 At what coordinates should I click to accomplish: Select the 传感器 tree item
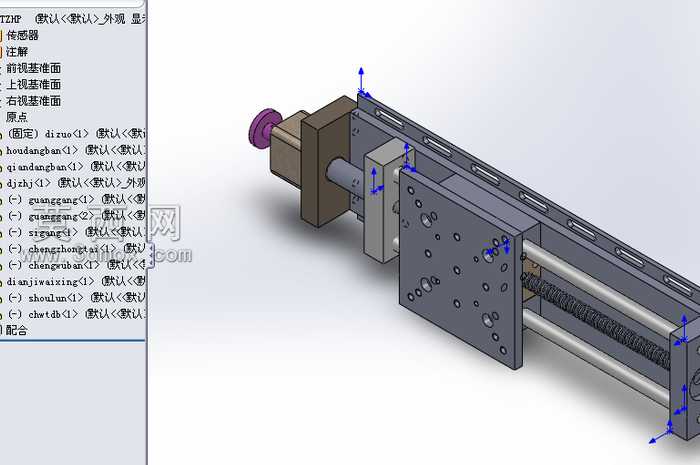tap(22, 35)
